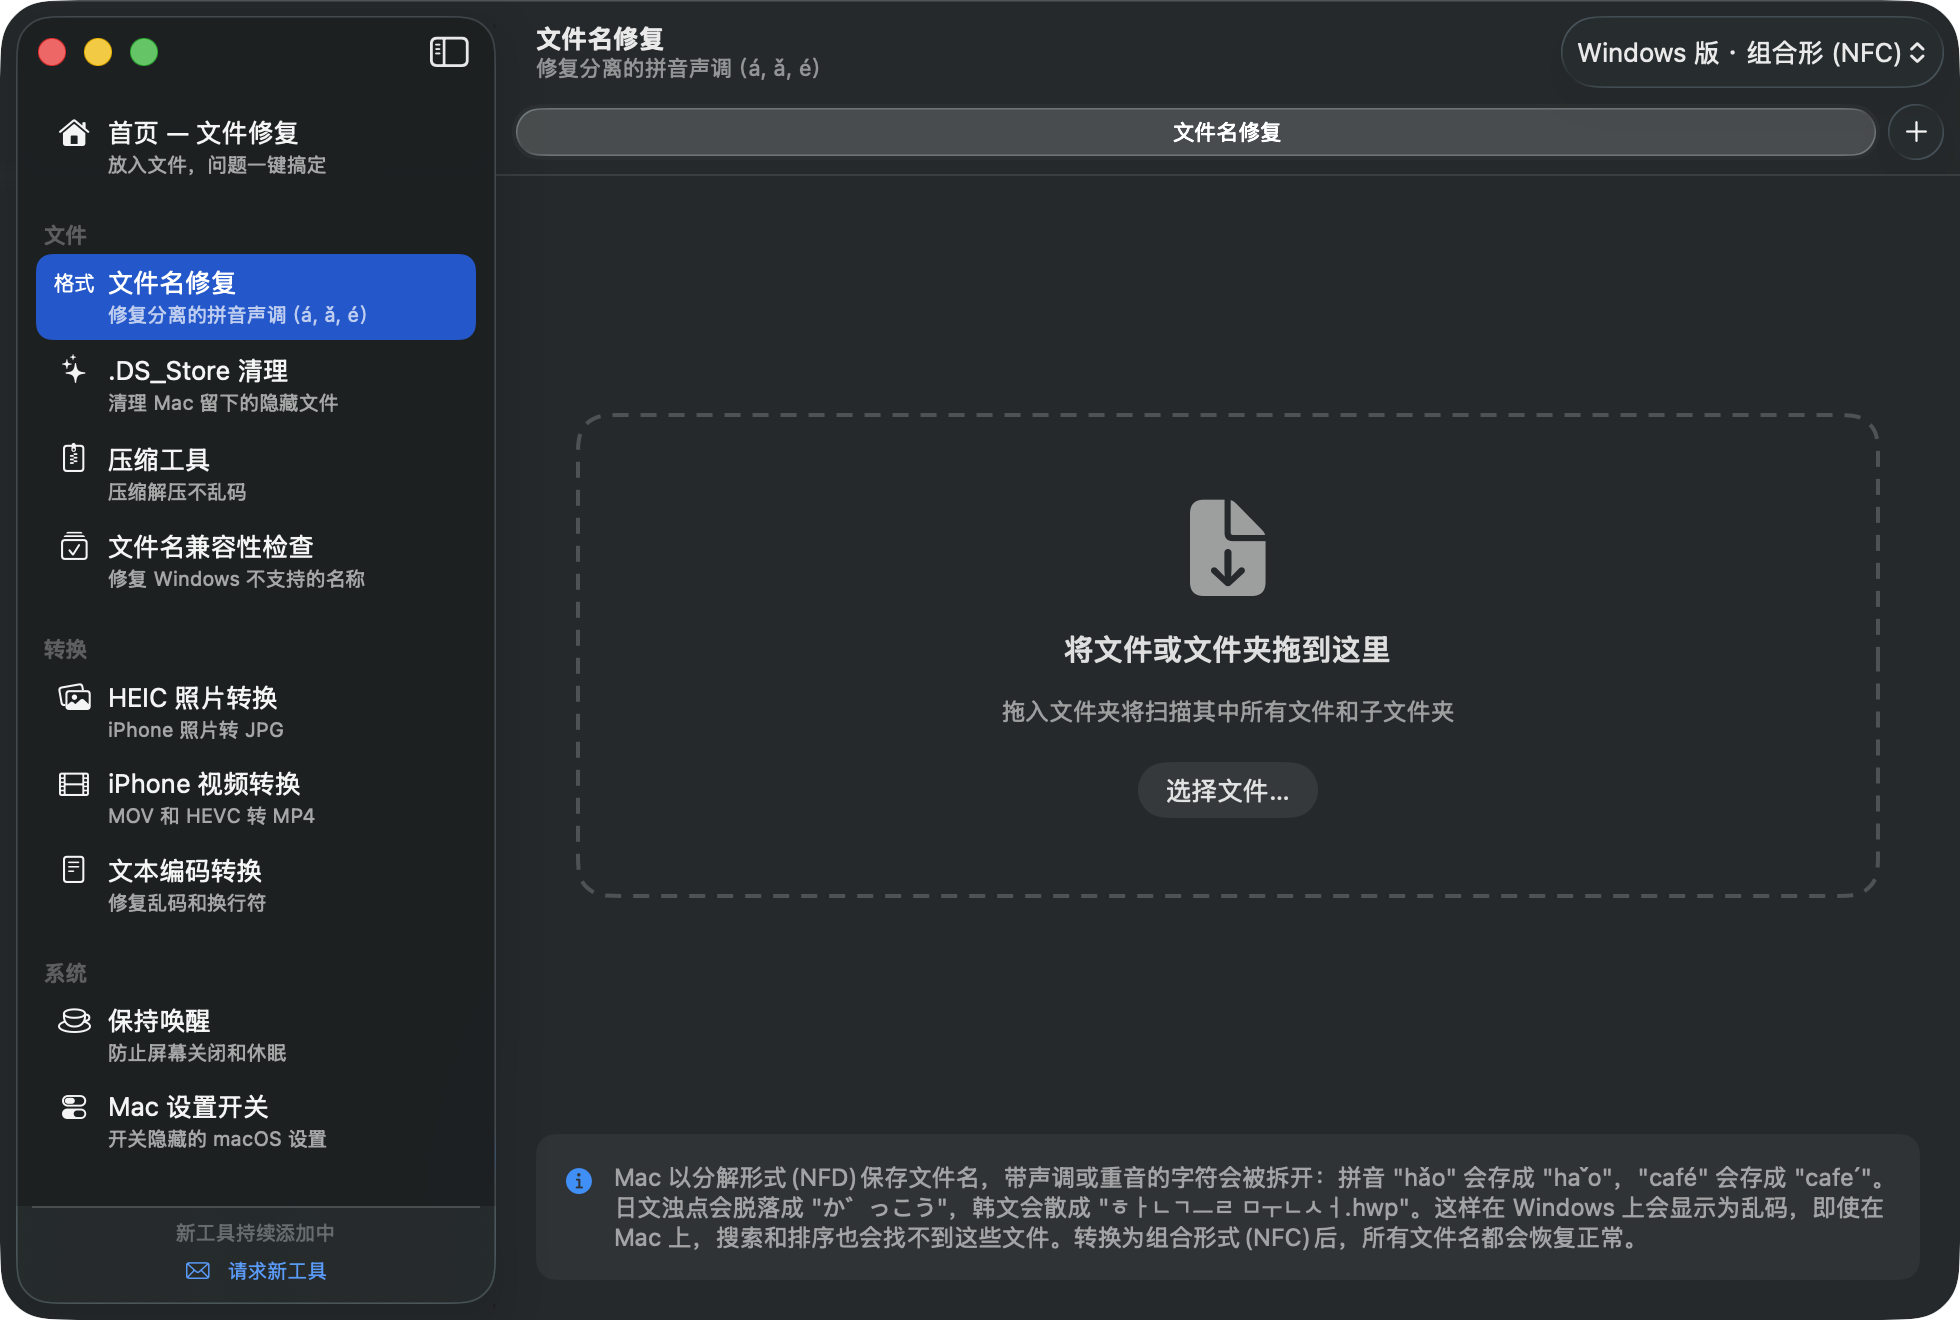Click the zip archive icon for 压缩工具
This screenshot has width=1960, height=1320.
pos(74,458)
